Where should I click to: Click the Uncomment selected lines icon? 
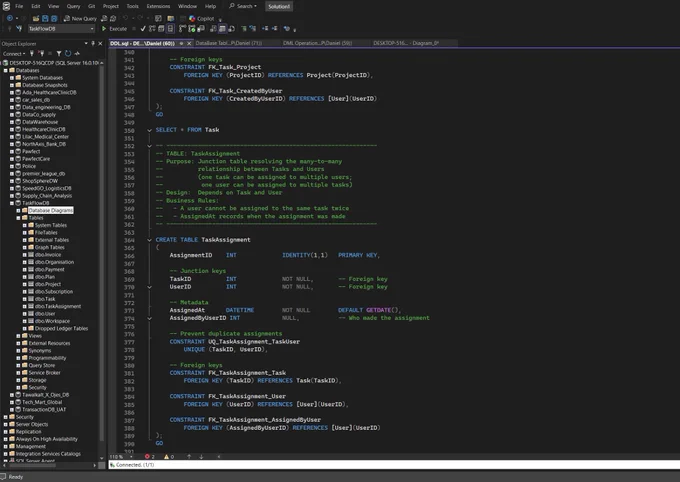tap(252, 29)
